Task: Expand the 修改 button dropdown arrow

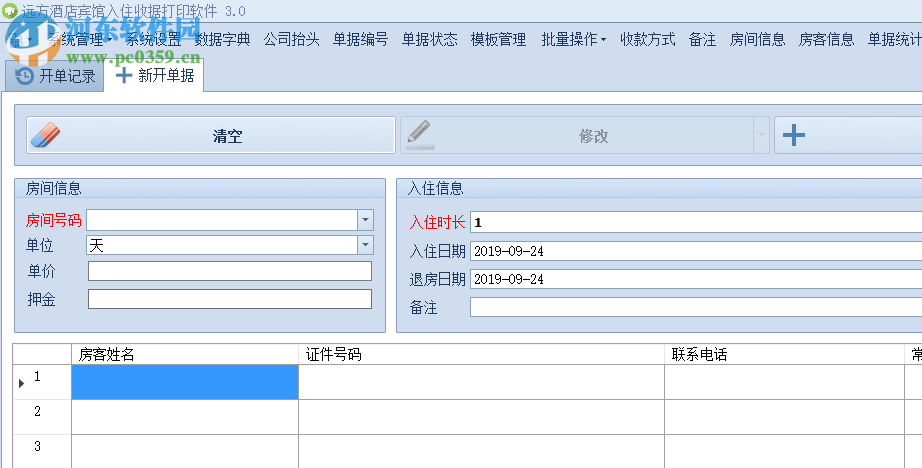Action: click(761, 135)
